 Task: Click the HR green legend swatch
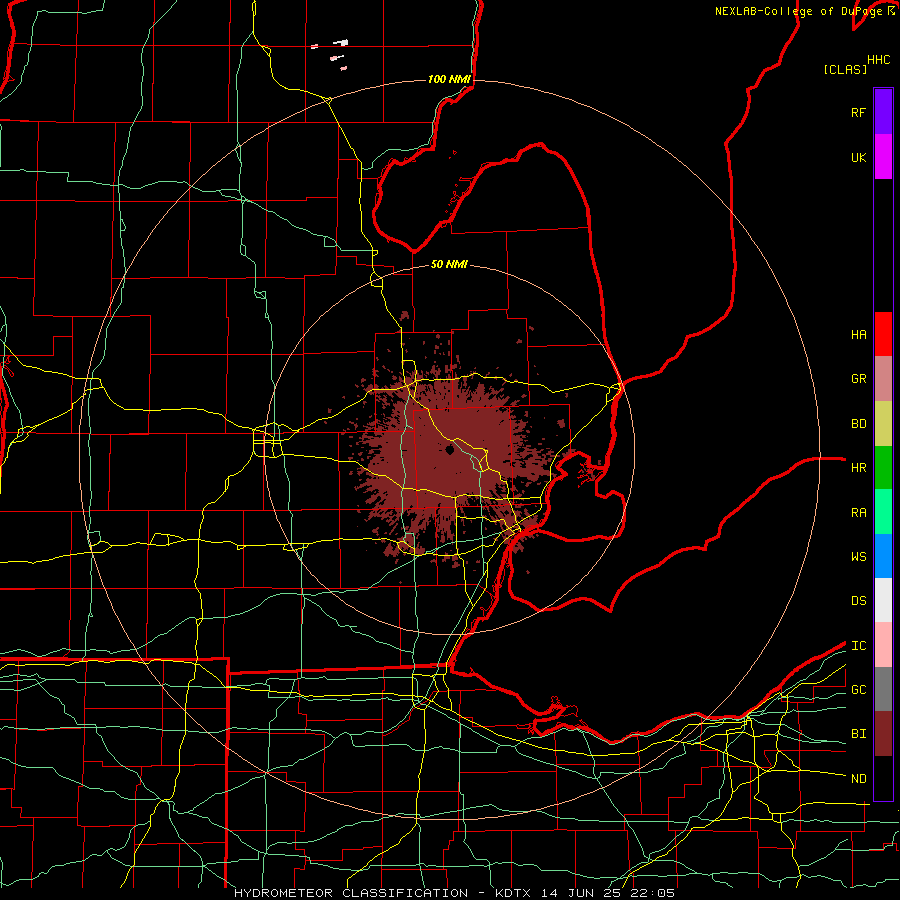coord(883,468)
